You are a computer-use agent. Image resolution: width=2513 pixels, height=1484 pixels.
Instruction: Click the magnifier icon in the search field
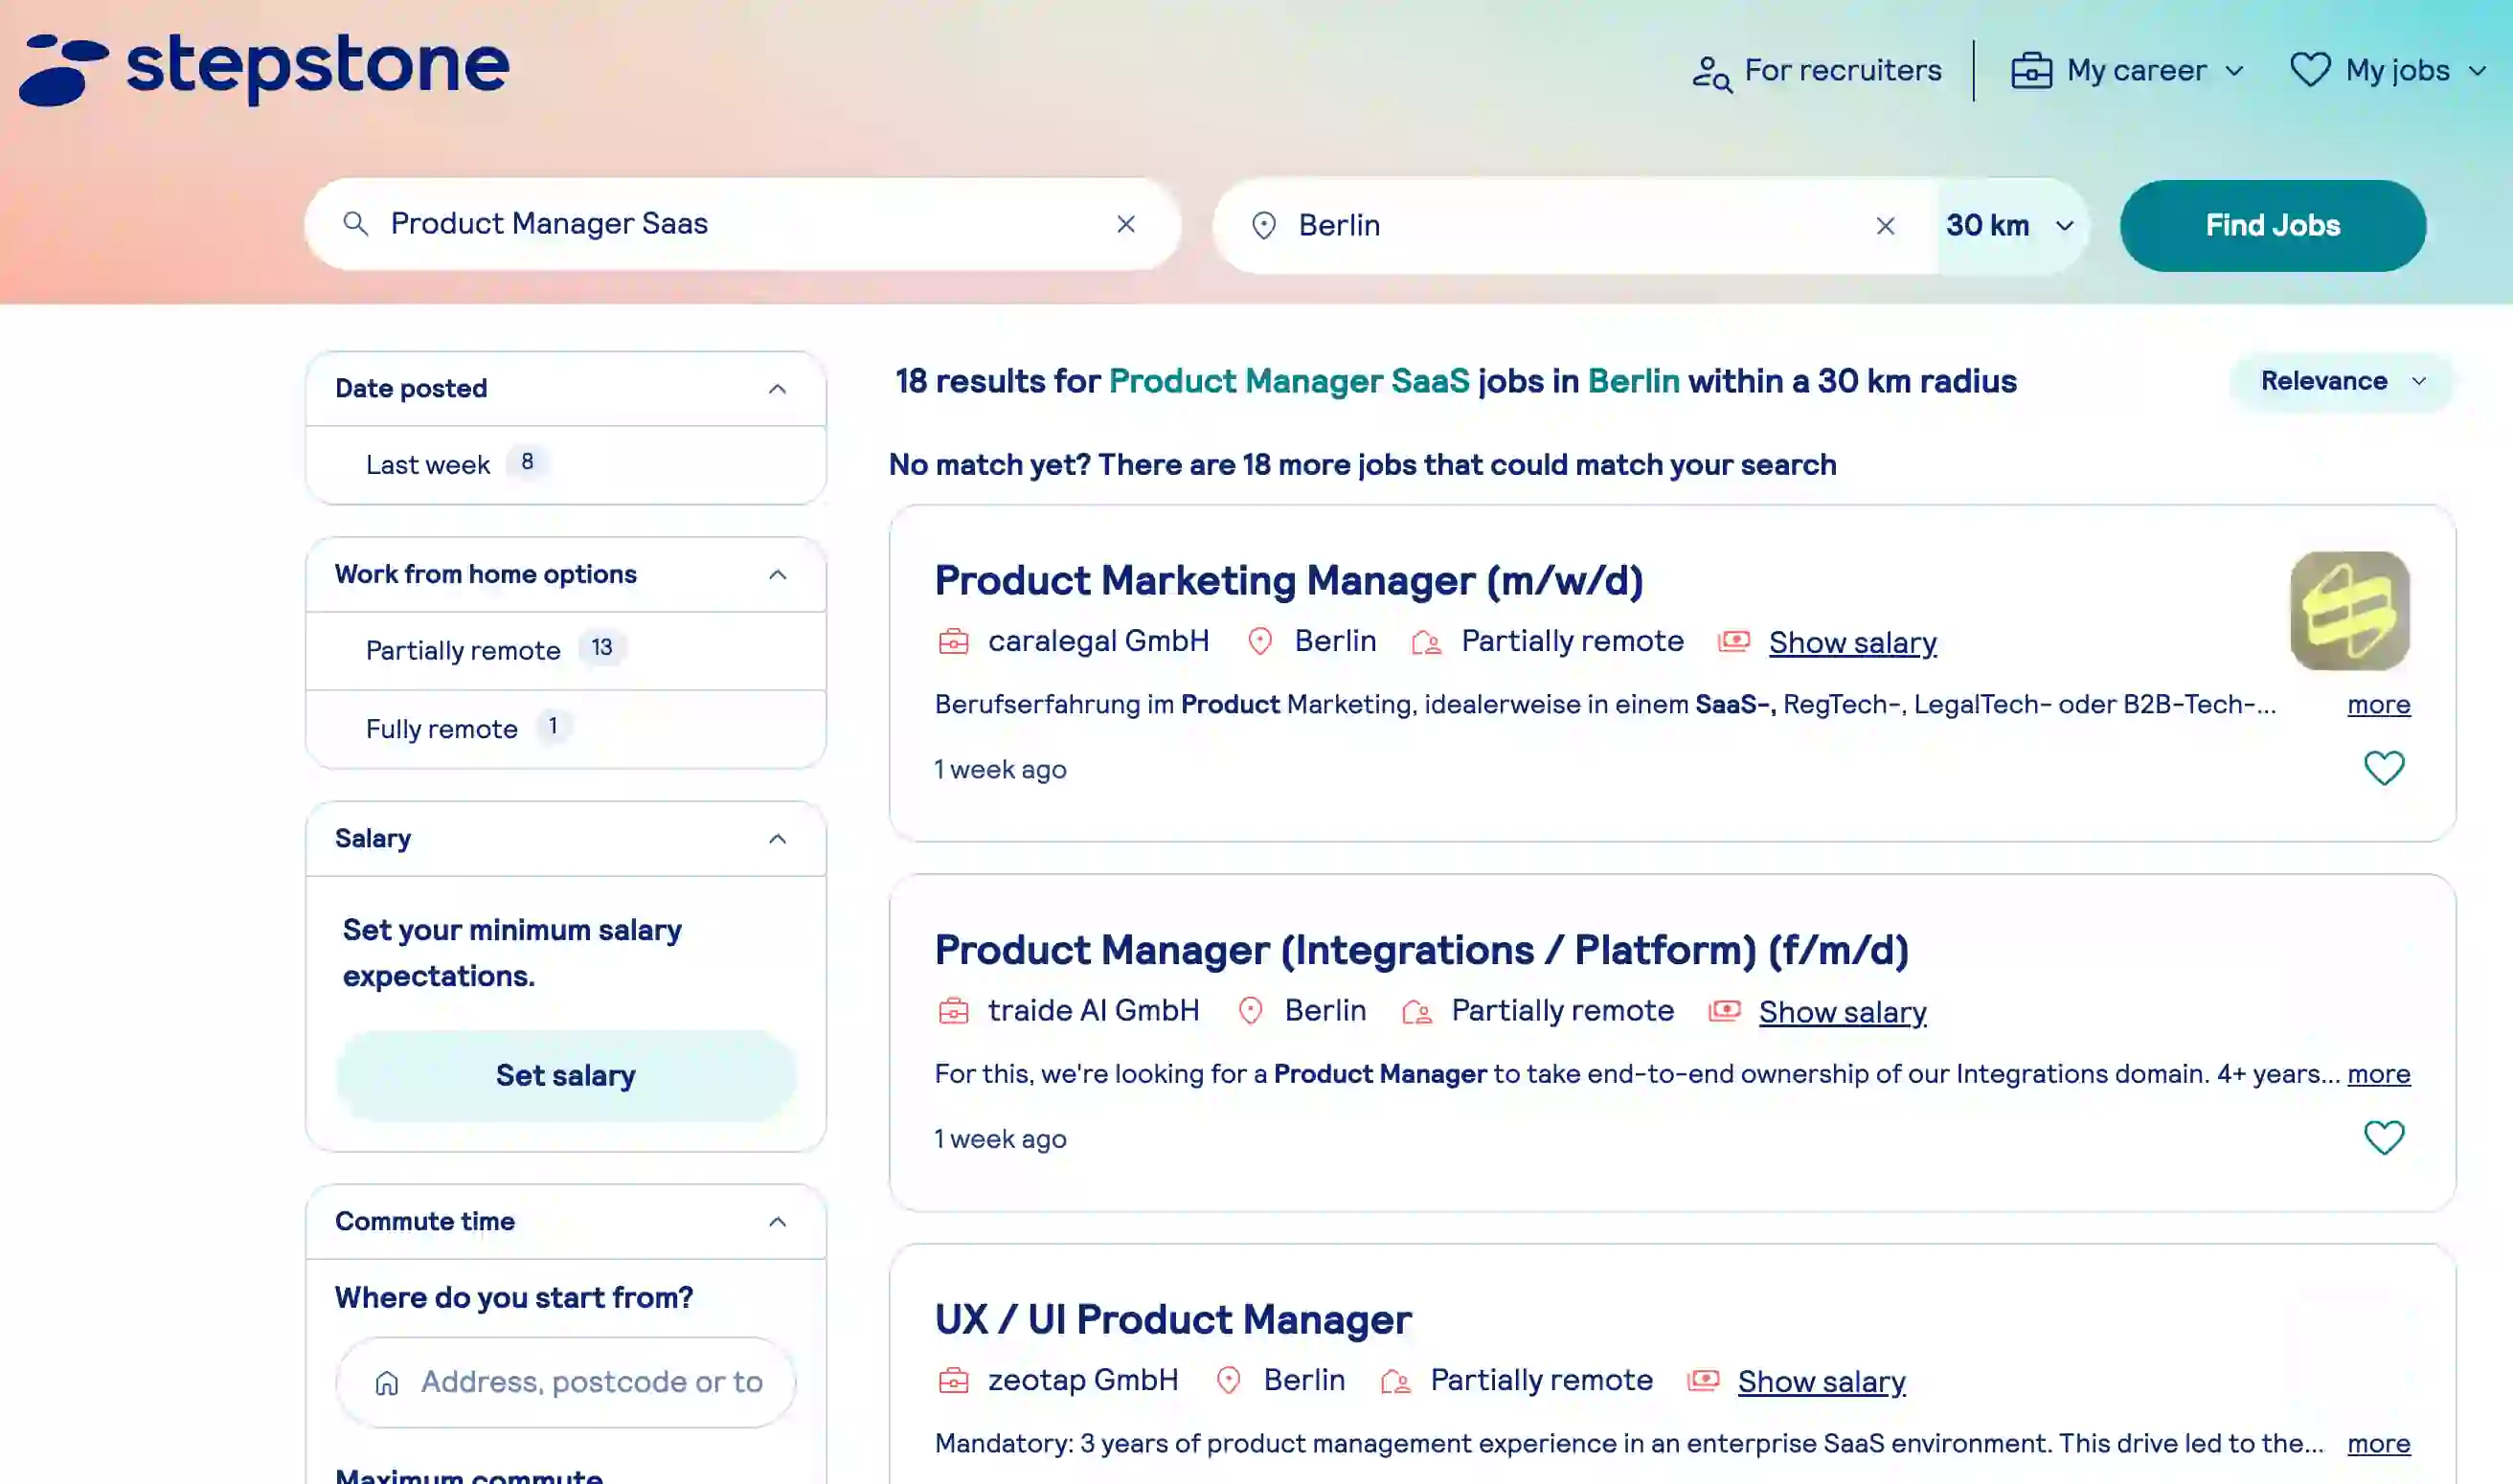coord(356,225)
